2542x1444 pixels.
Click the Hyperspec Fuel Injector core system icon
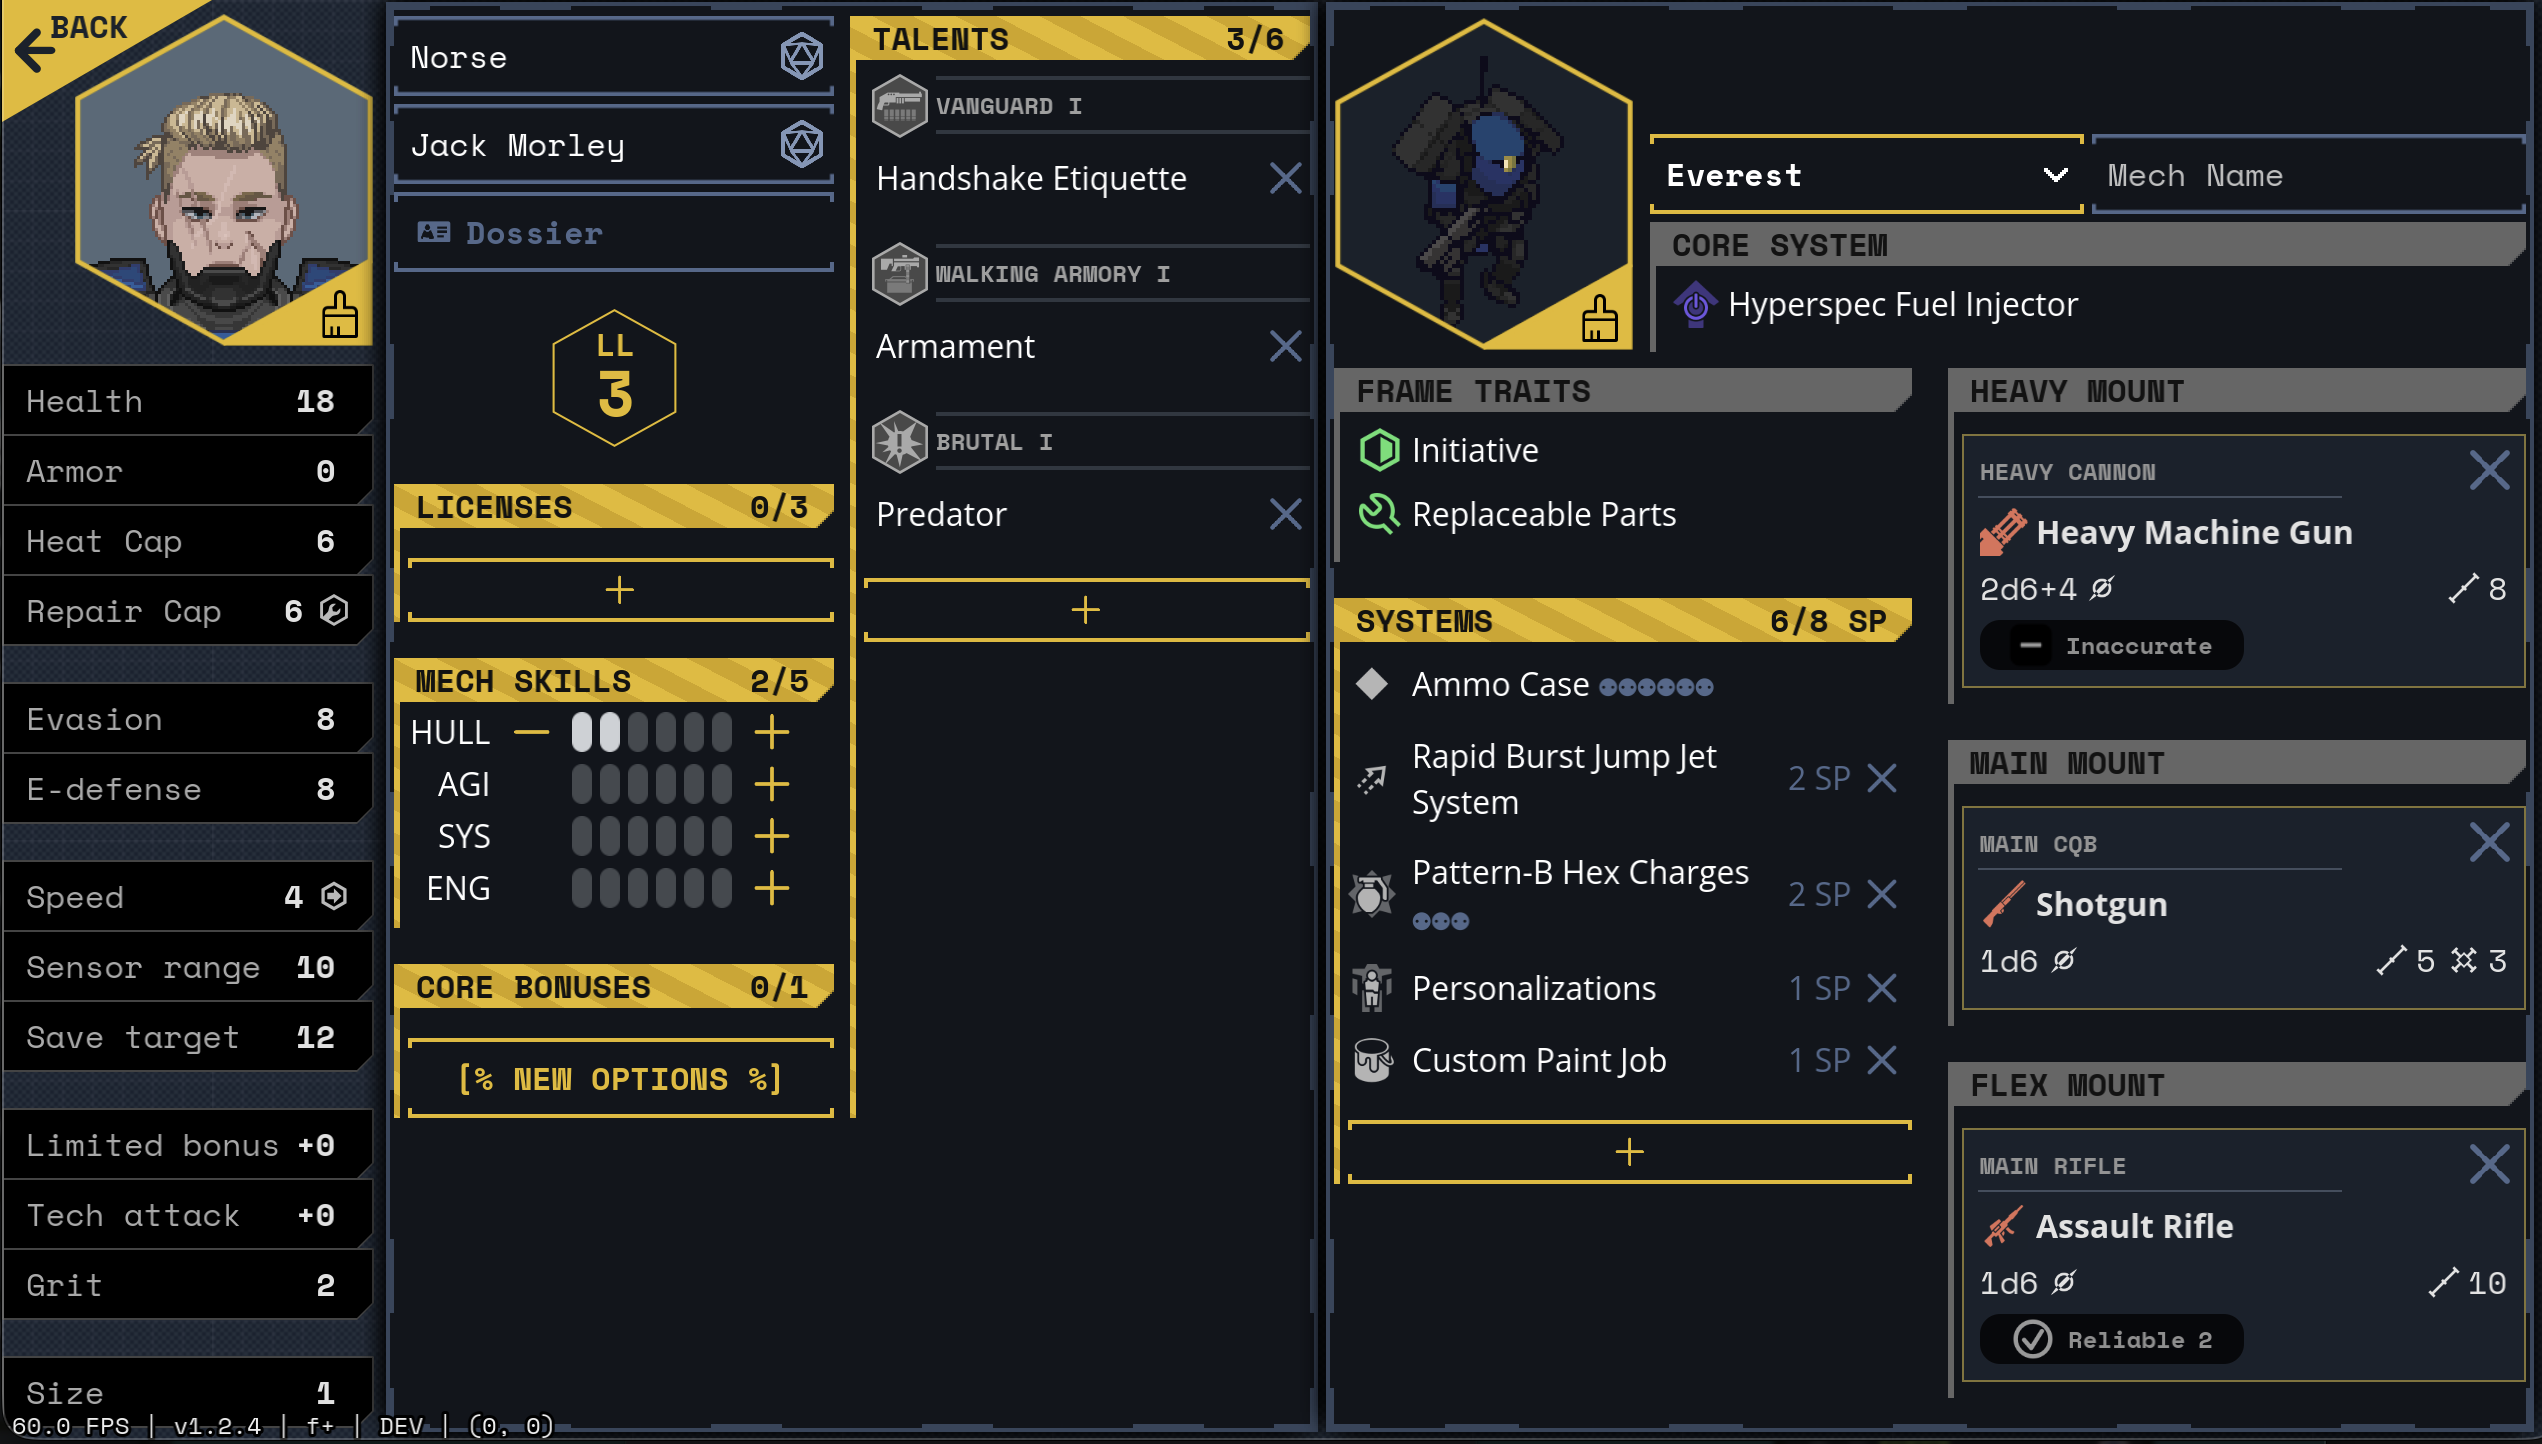[1695, 305]
